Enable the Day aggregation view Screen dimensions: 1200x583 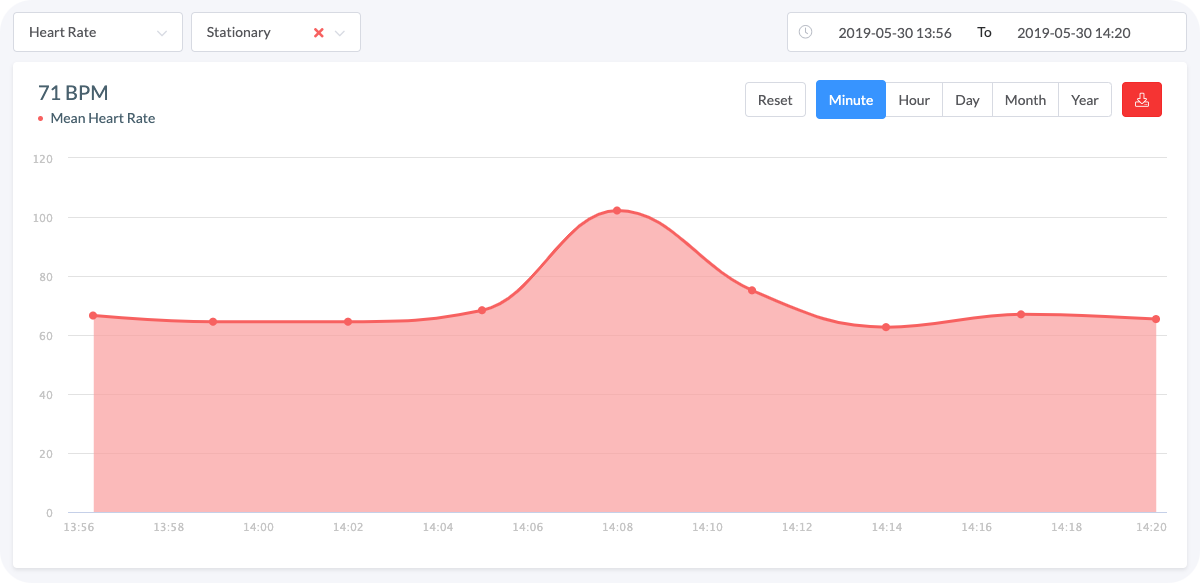click(966, 99)
